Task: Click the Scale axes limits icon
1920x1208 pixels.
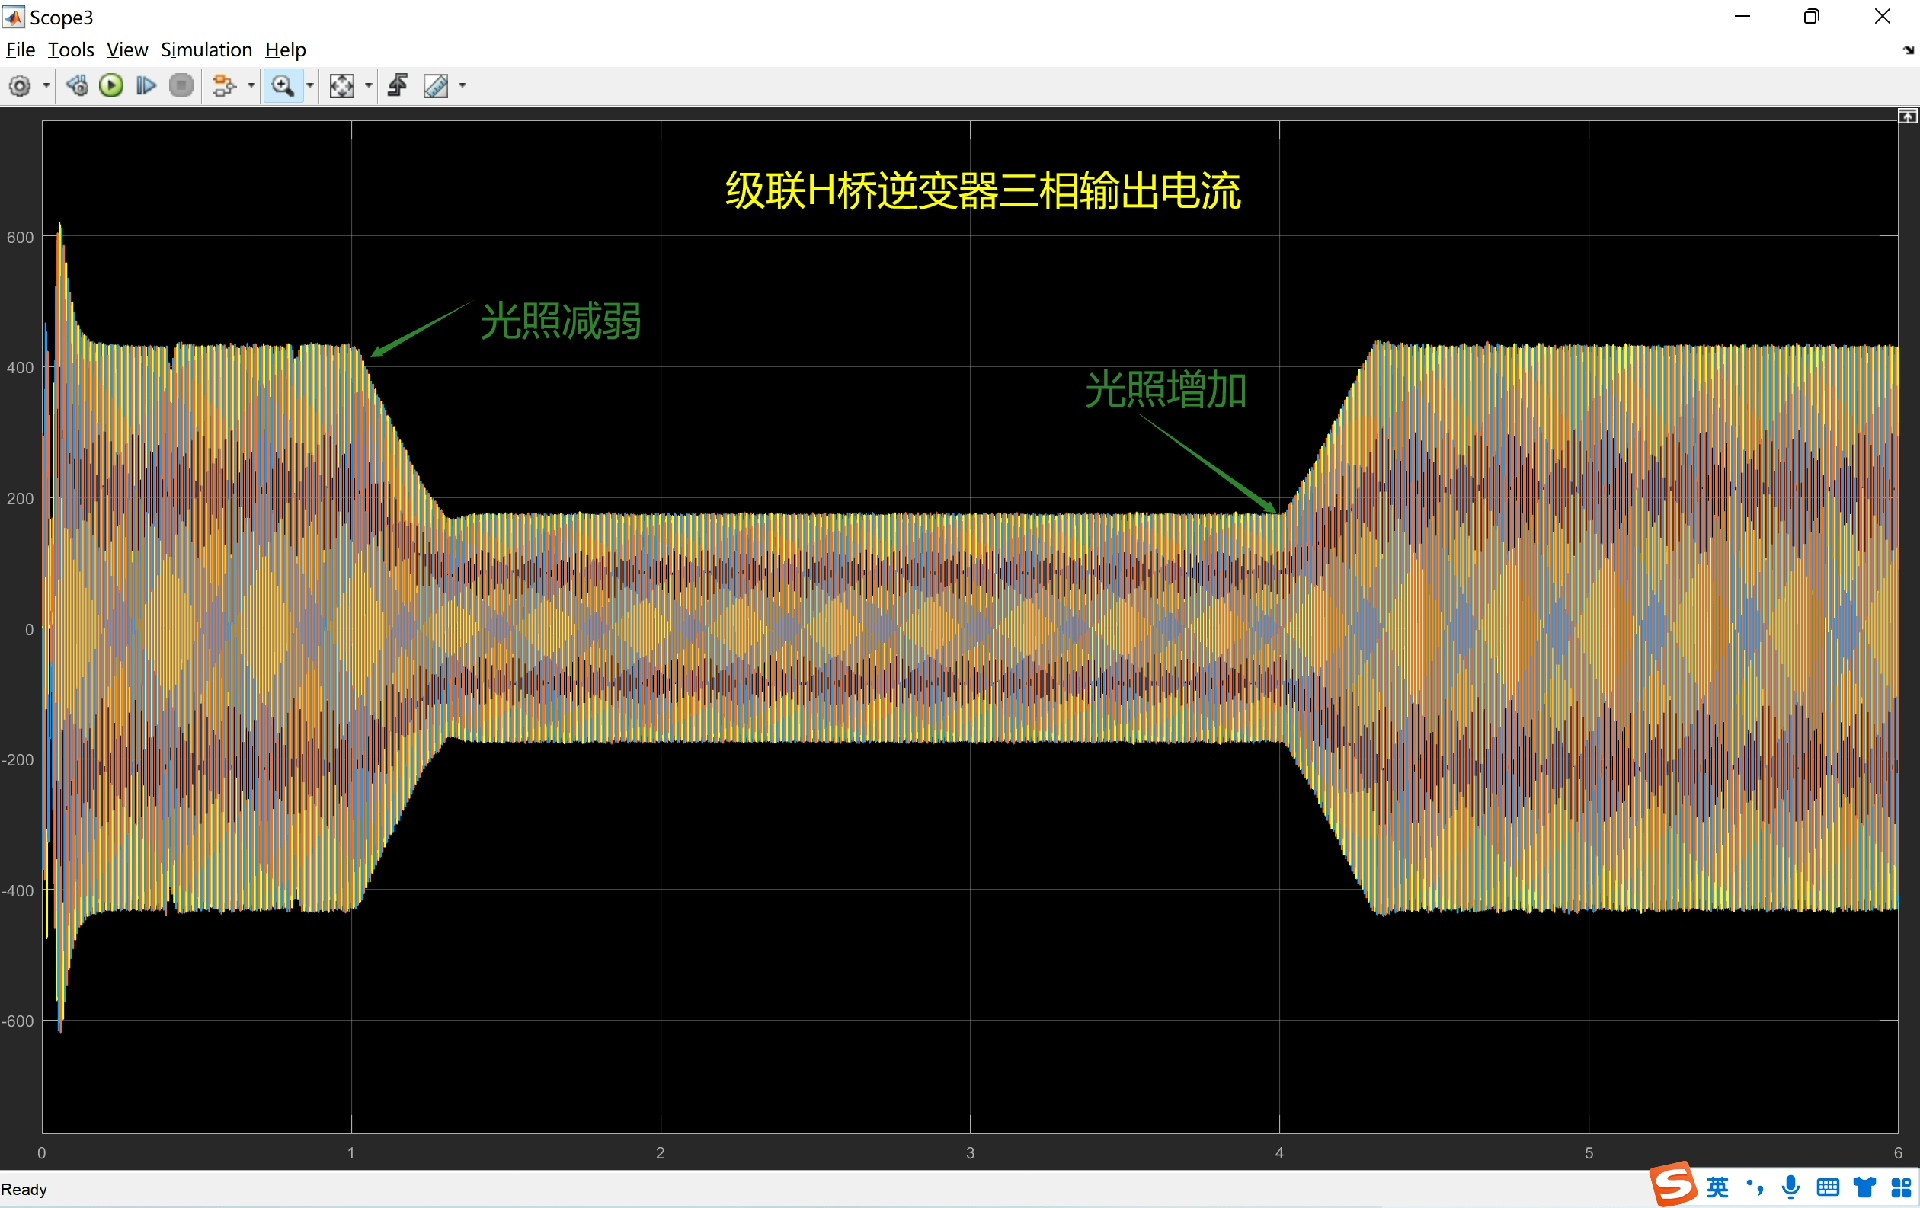Action: tap(342, 86)
